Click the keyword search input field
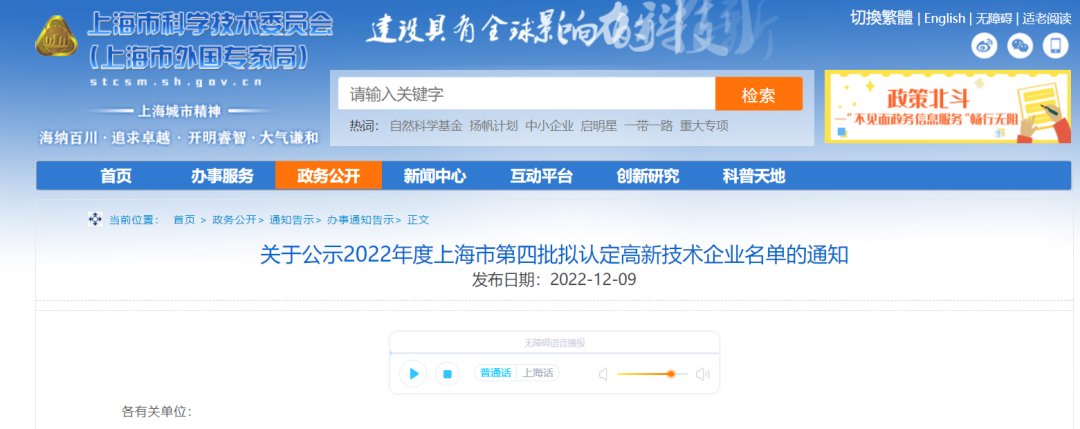The image size is (1080, 429). coord(526,95)
